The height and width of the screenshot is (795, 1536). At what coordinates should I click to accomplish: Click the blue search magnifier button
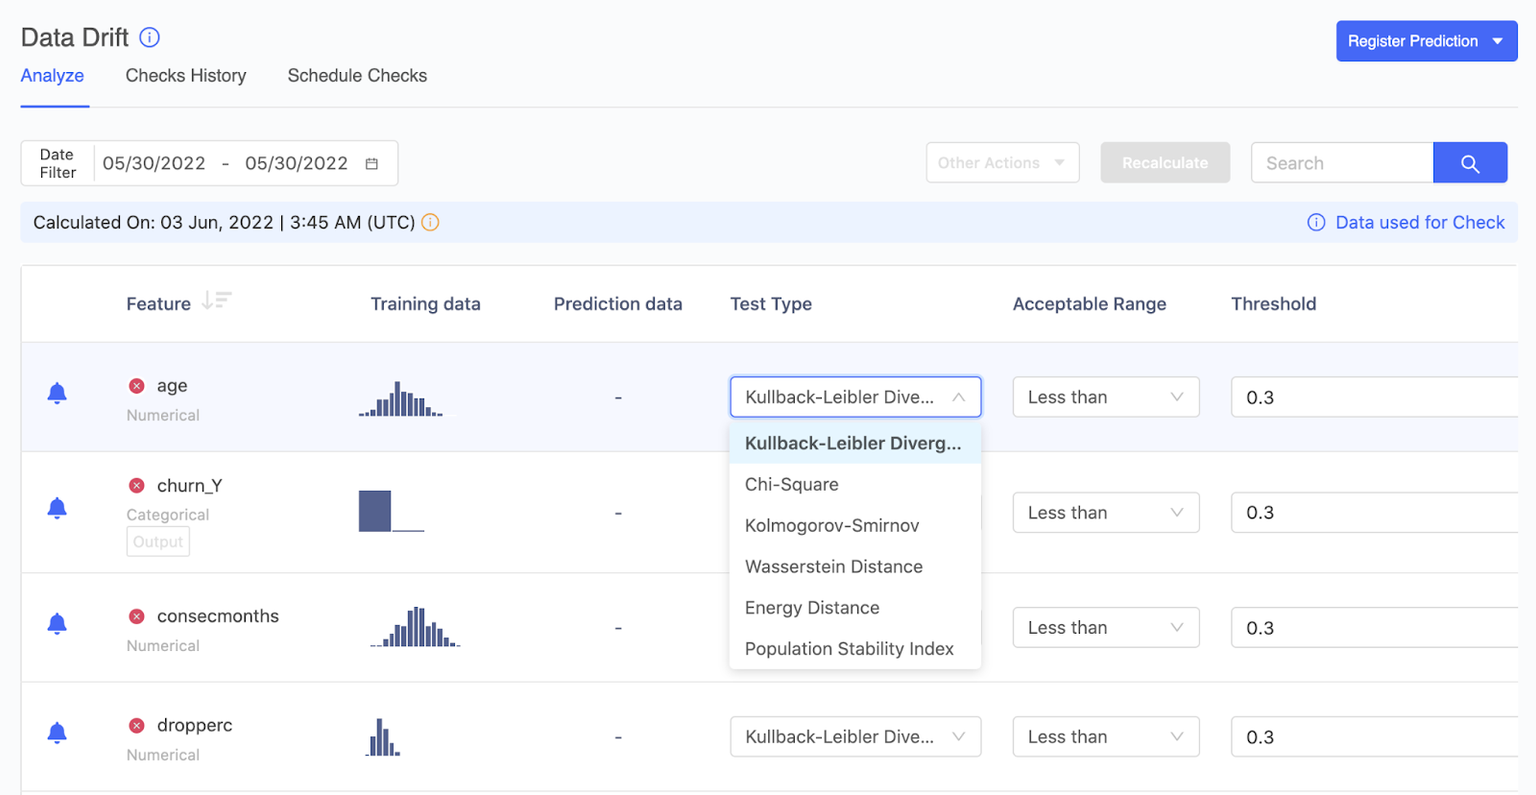point(1469,162)
